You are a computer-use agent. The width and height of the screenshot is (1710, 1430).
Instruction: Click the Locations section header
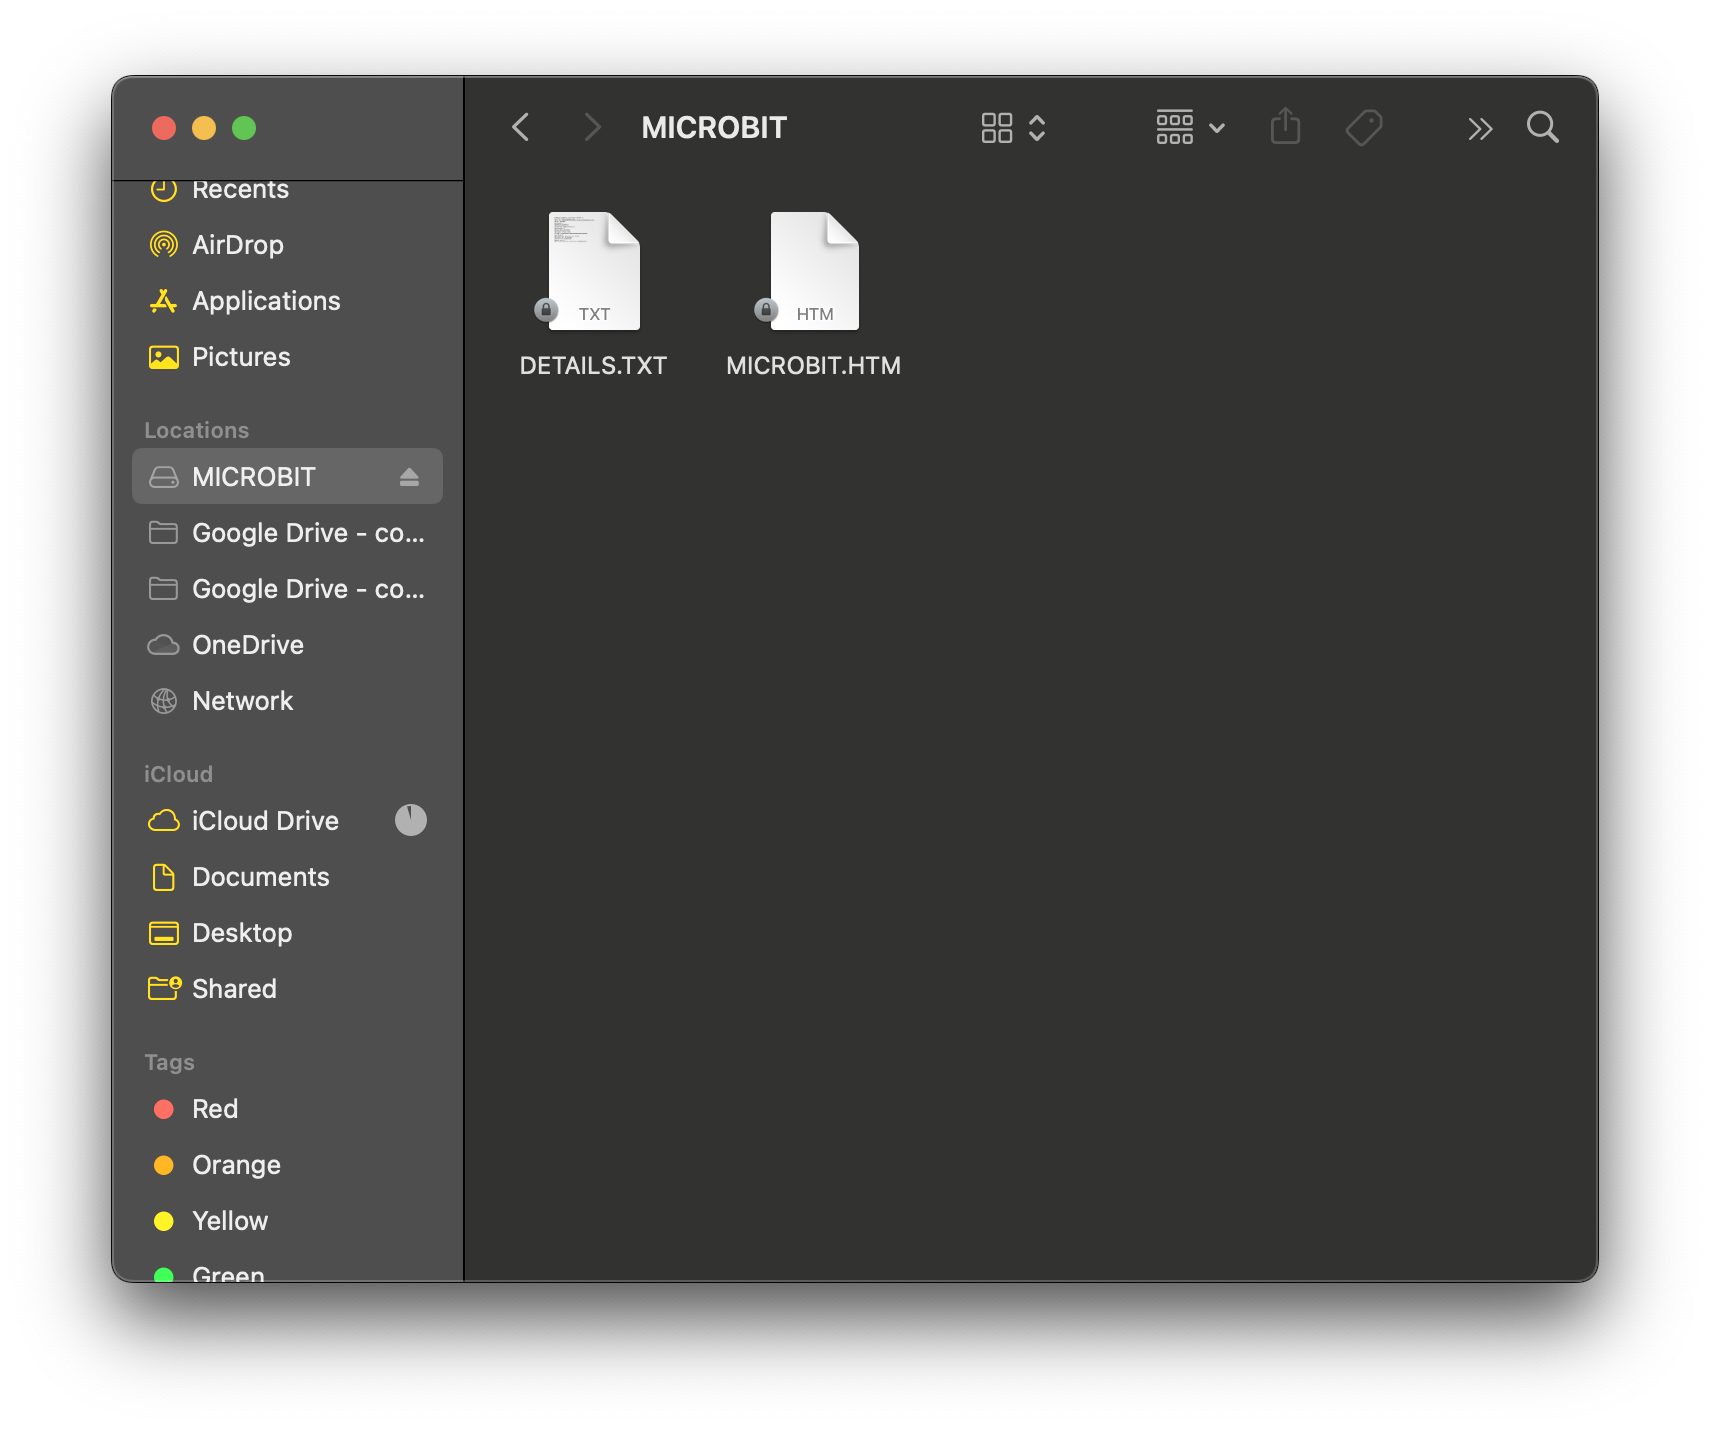196,430
